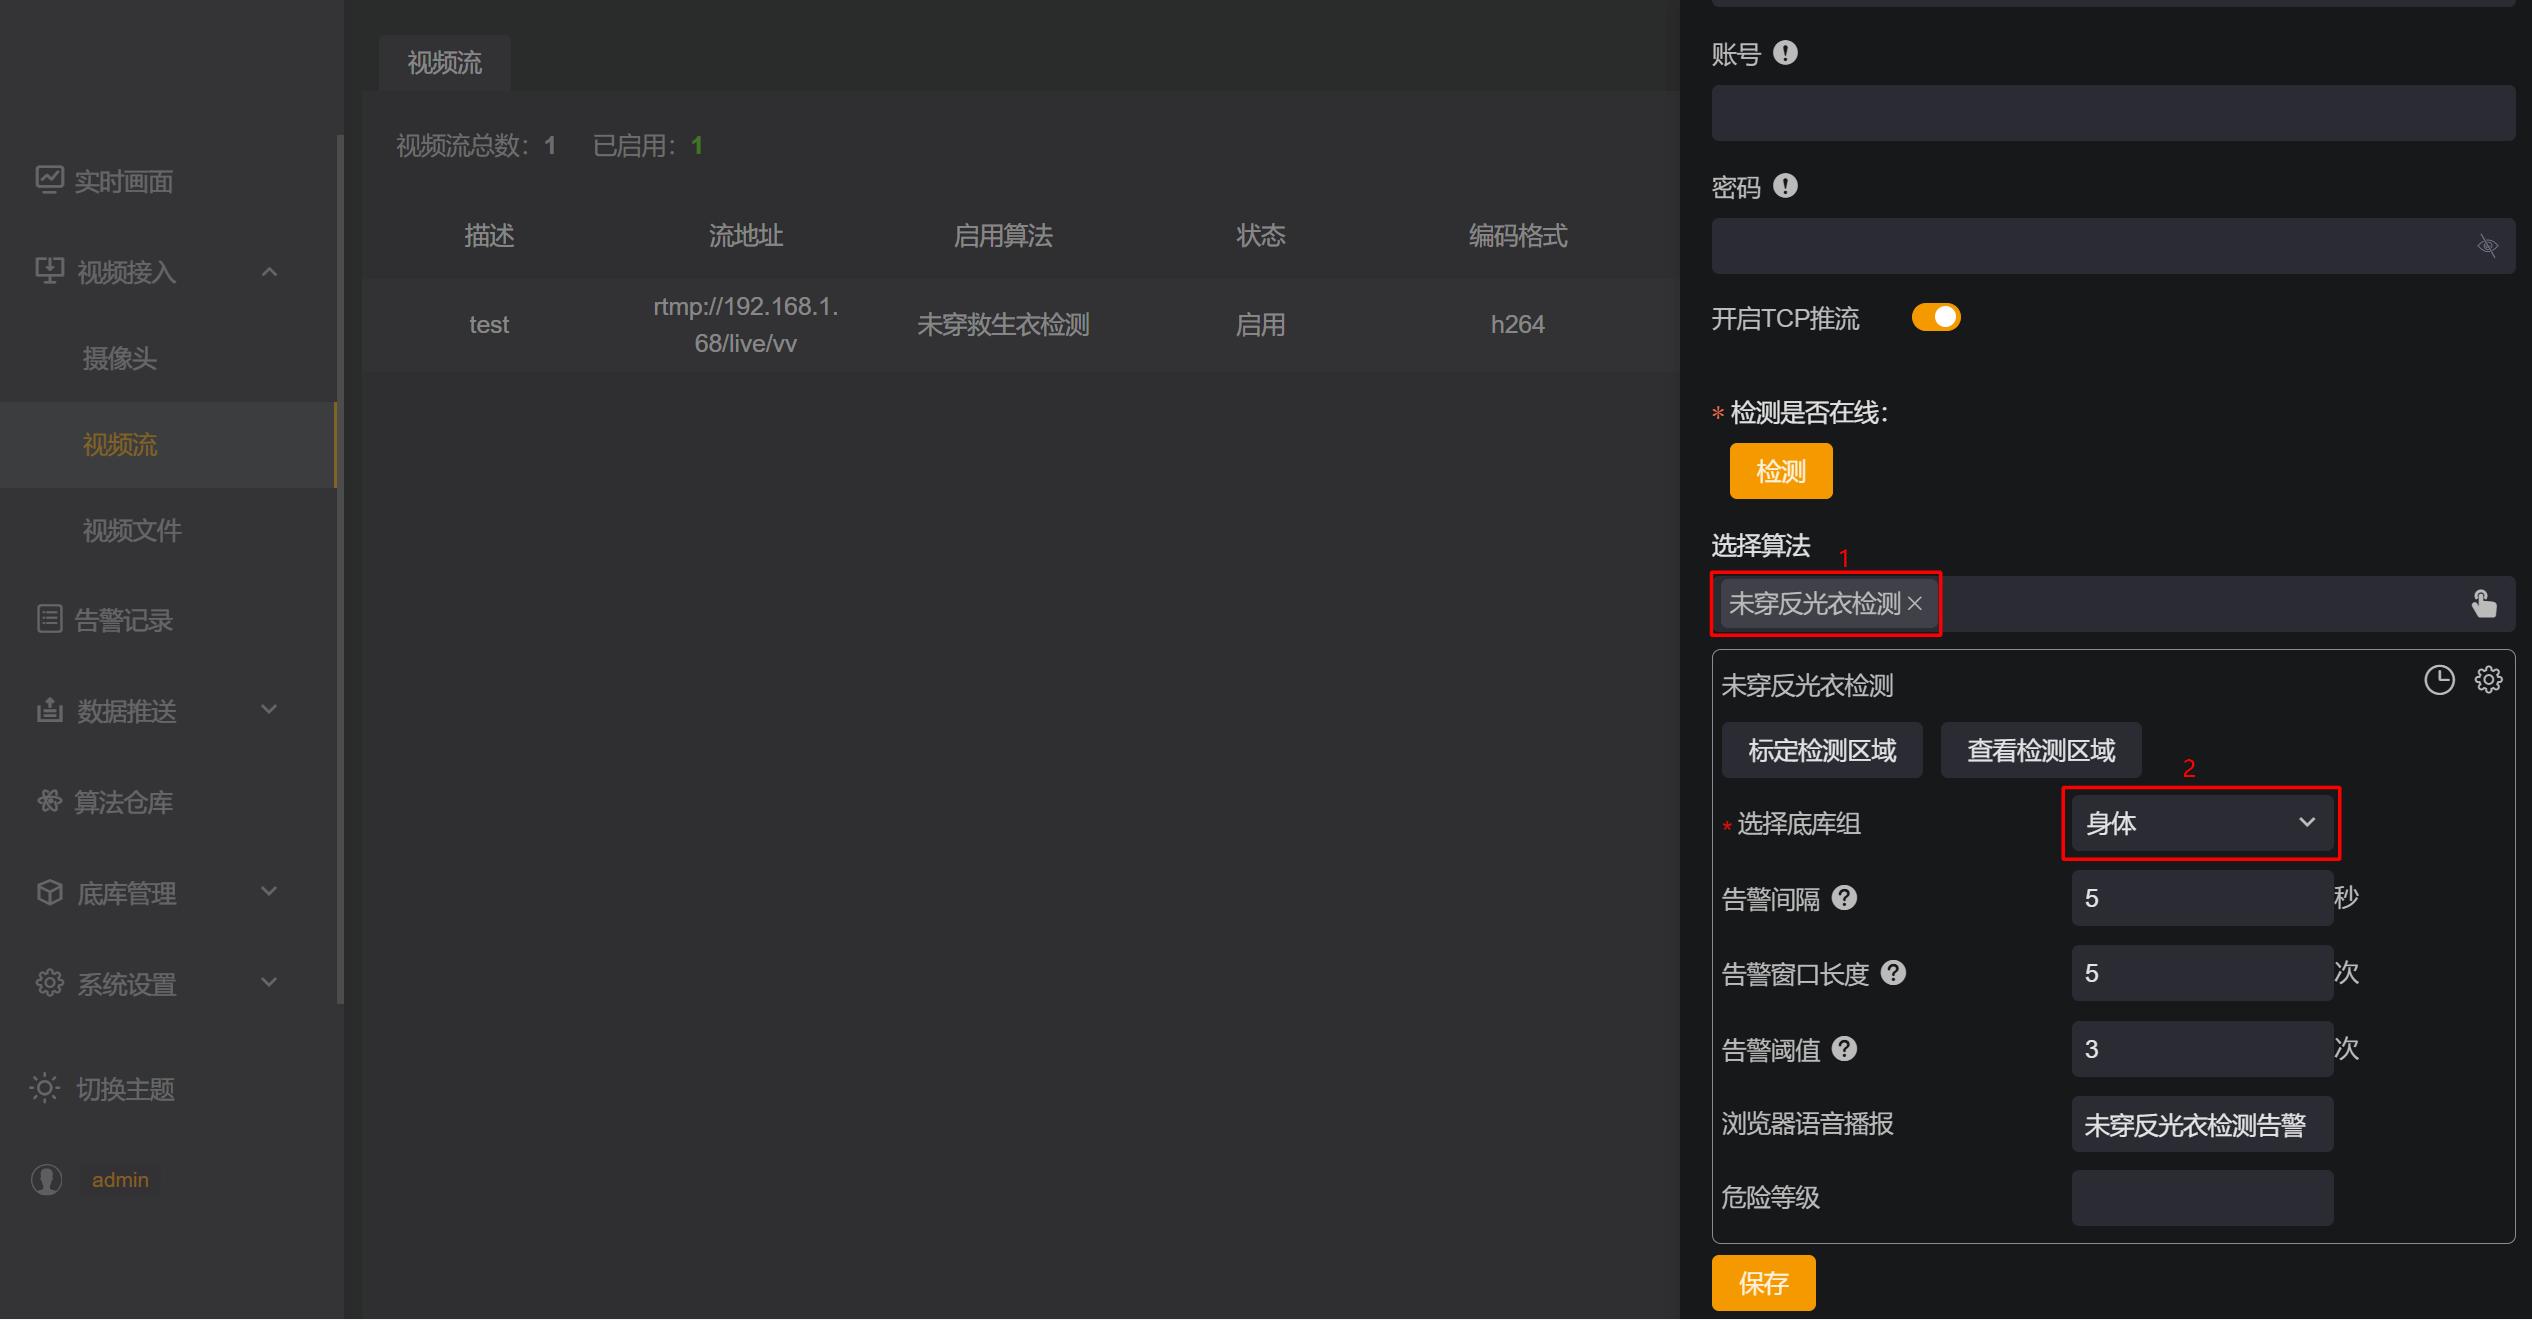Toggle the 开启TCP推流 switch
This screenshot has width=2532, height=1320.
(1936, 318)
